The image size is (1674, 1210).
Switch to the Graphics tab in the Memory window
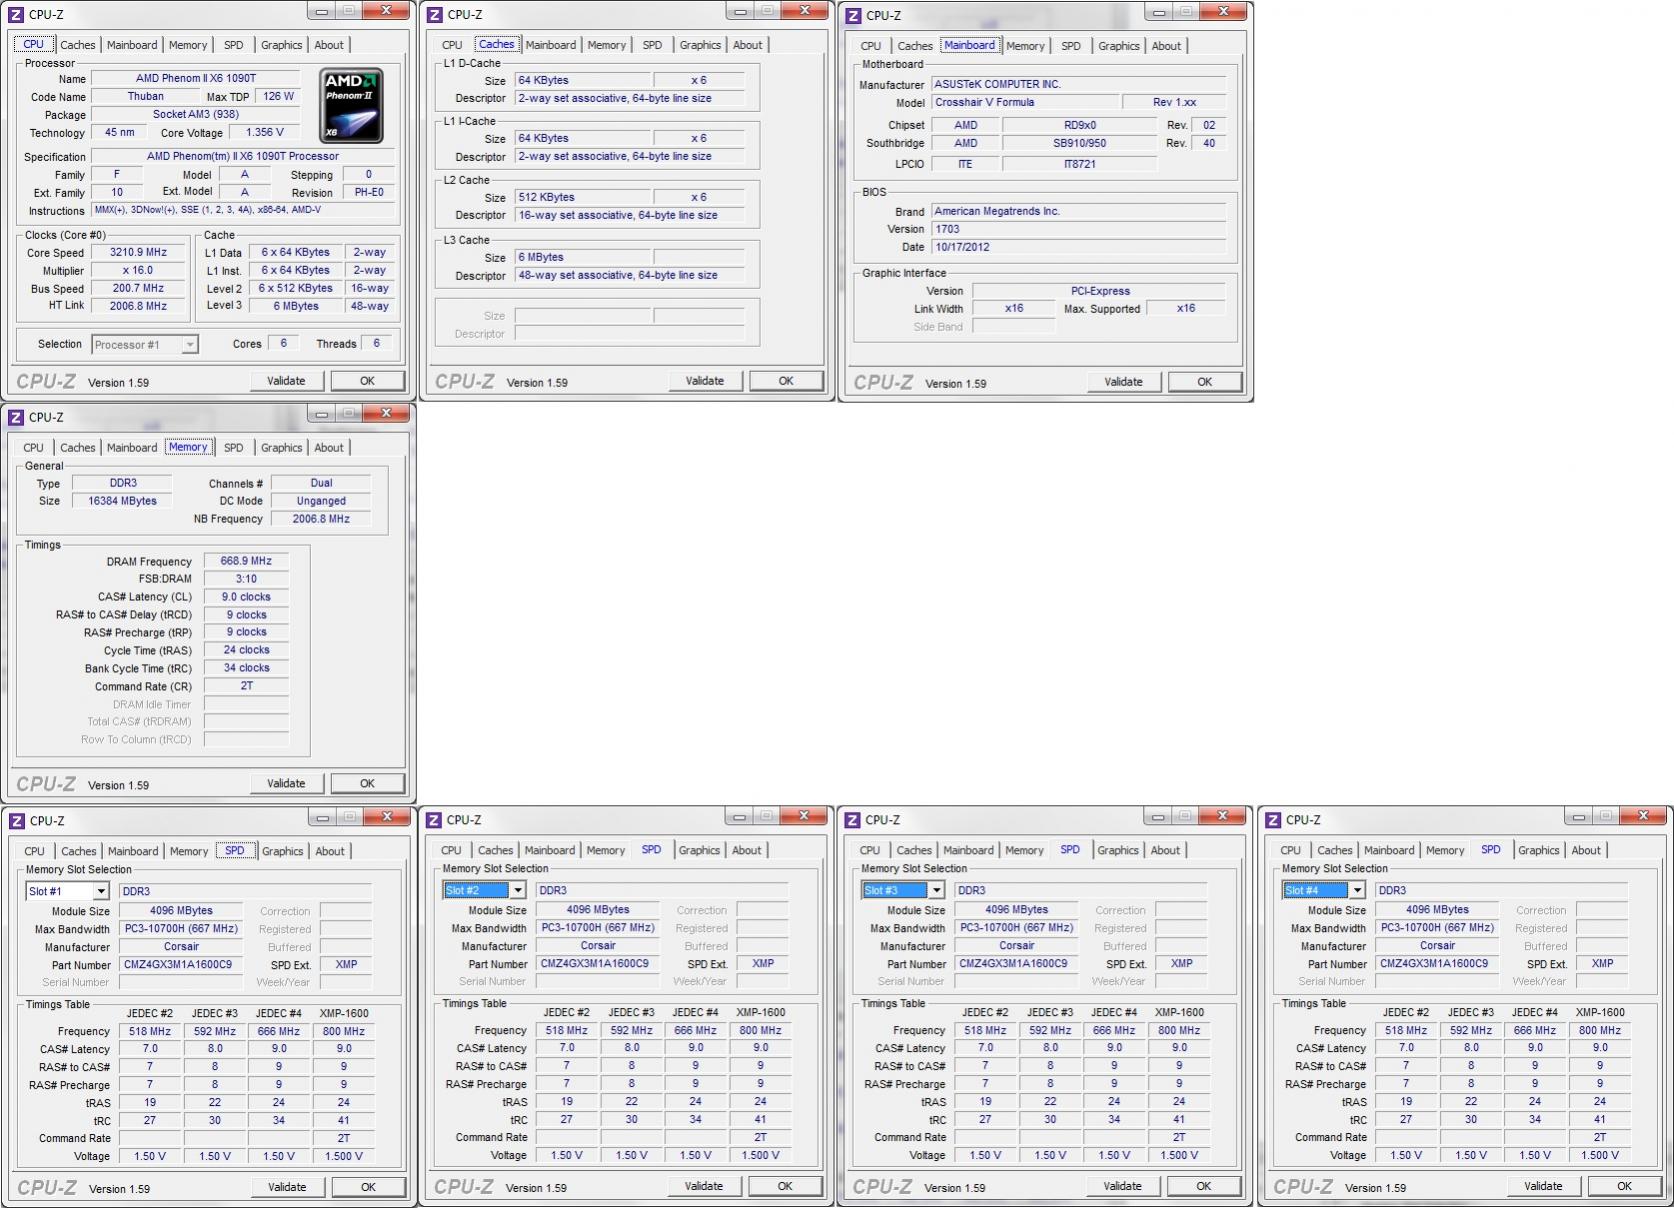click(x=281, y=448)
